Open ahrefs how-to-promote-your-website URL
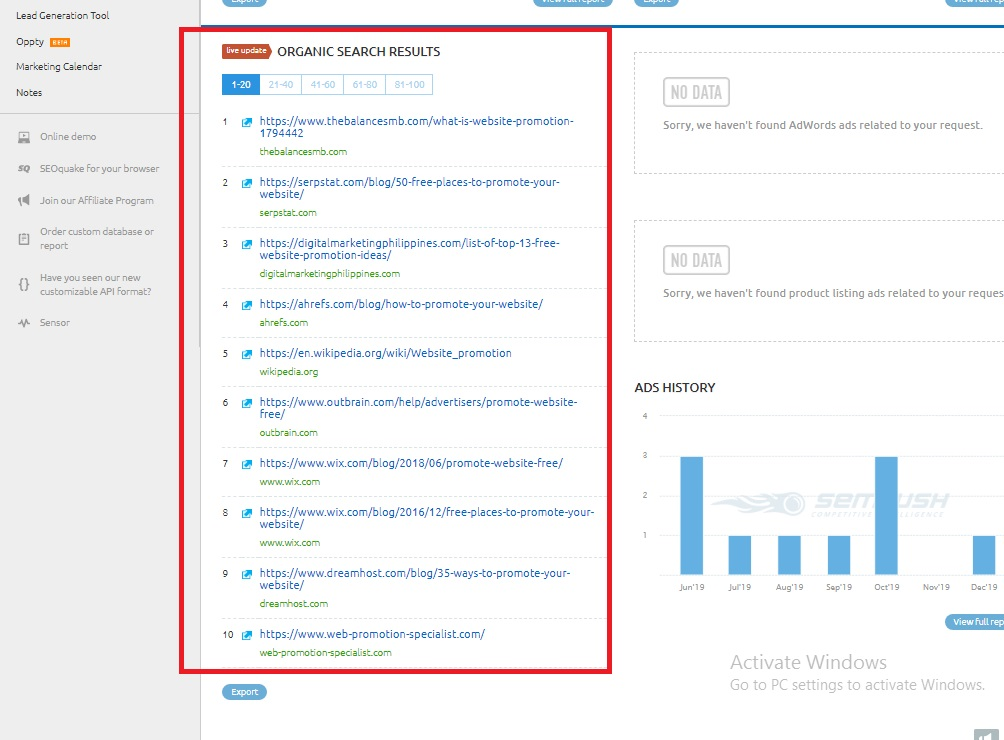This screenshot has height=740, width=1004. tap(401, 304)
